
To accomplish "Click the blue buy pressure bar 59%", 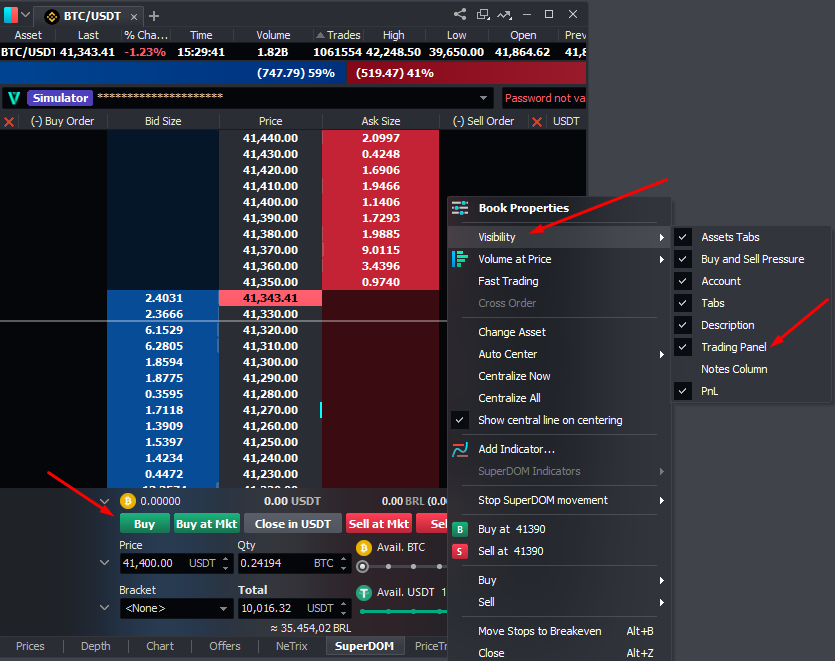I will [173, 73].
